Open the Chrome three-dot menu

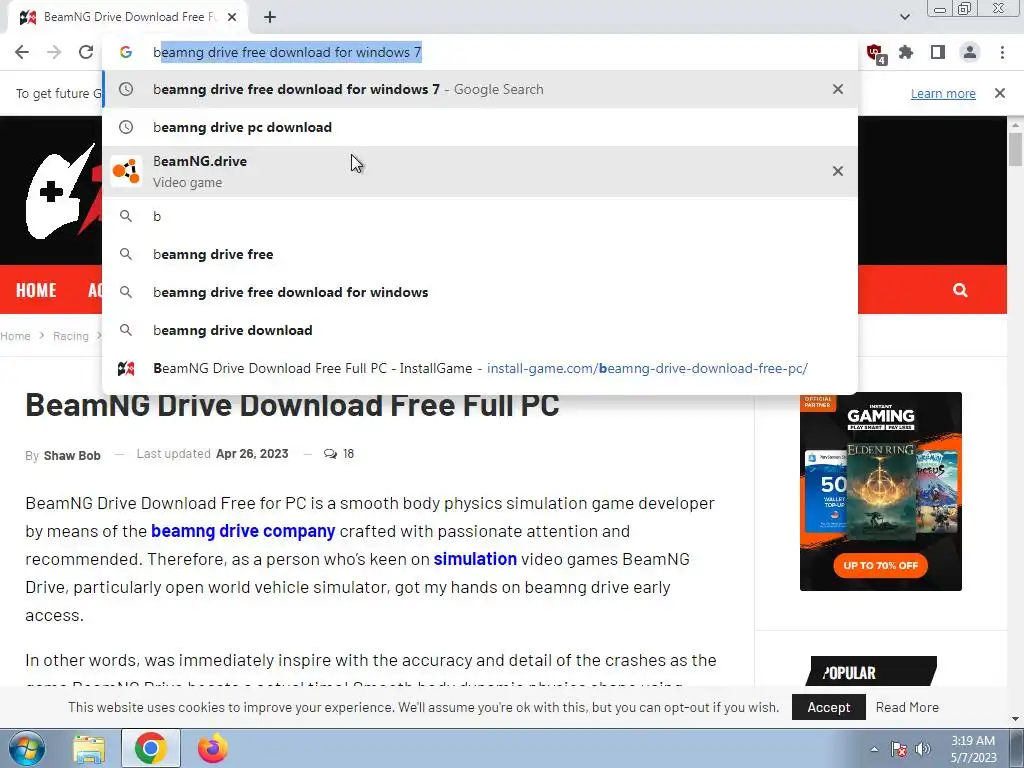(1002, 52)
